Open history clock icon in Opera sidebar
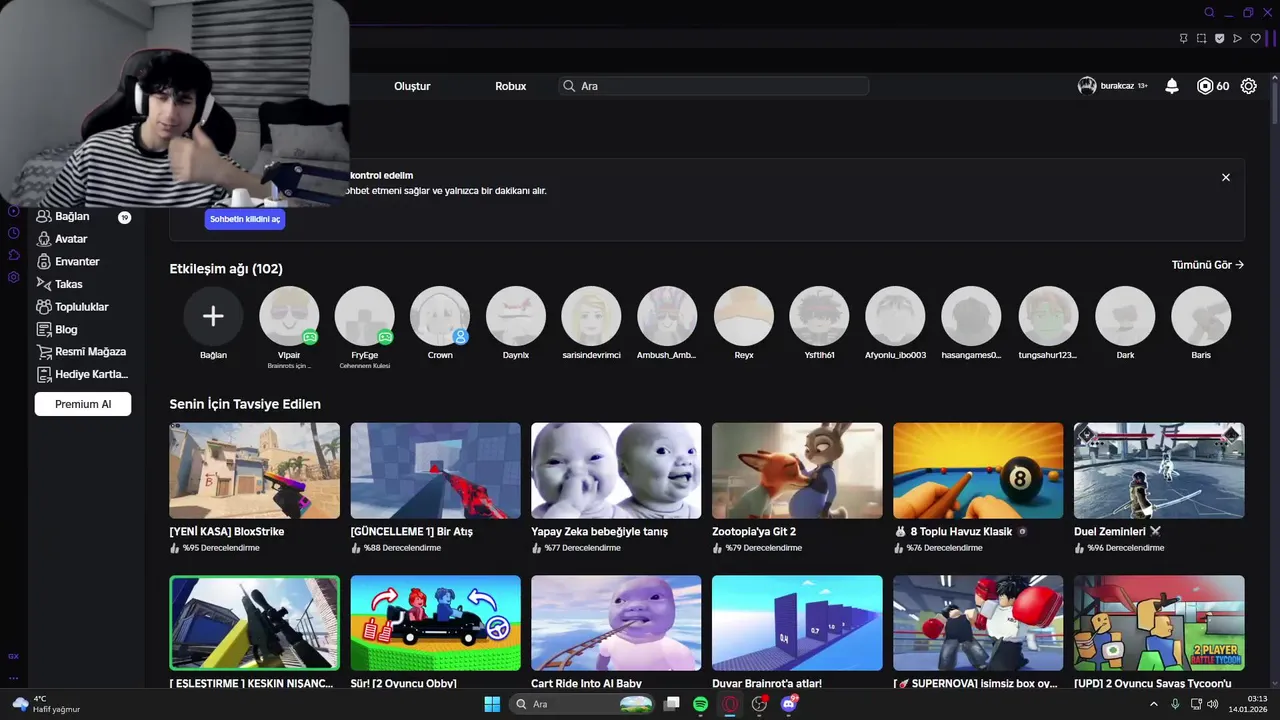1280x720 pixels. (x=13, y=233)
